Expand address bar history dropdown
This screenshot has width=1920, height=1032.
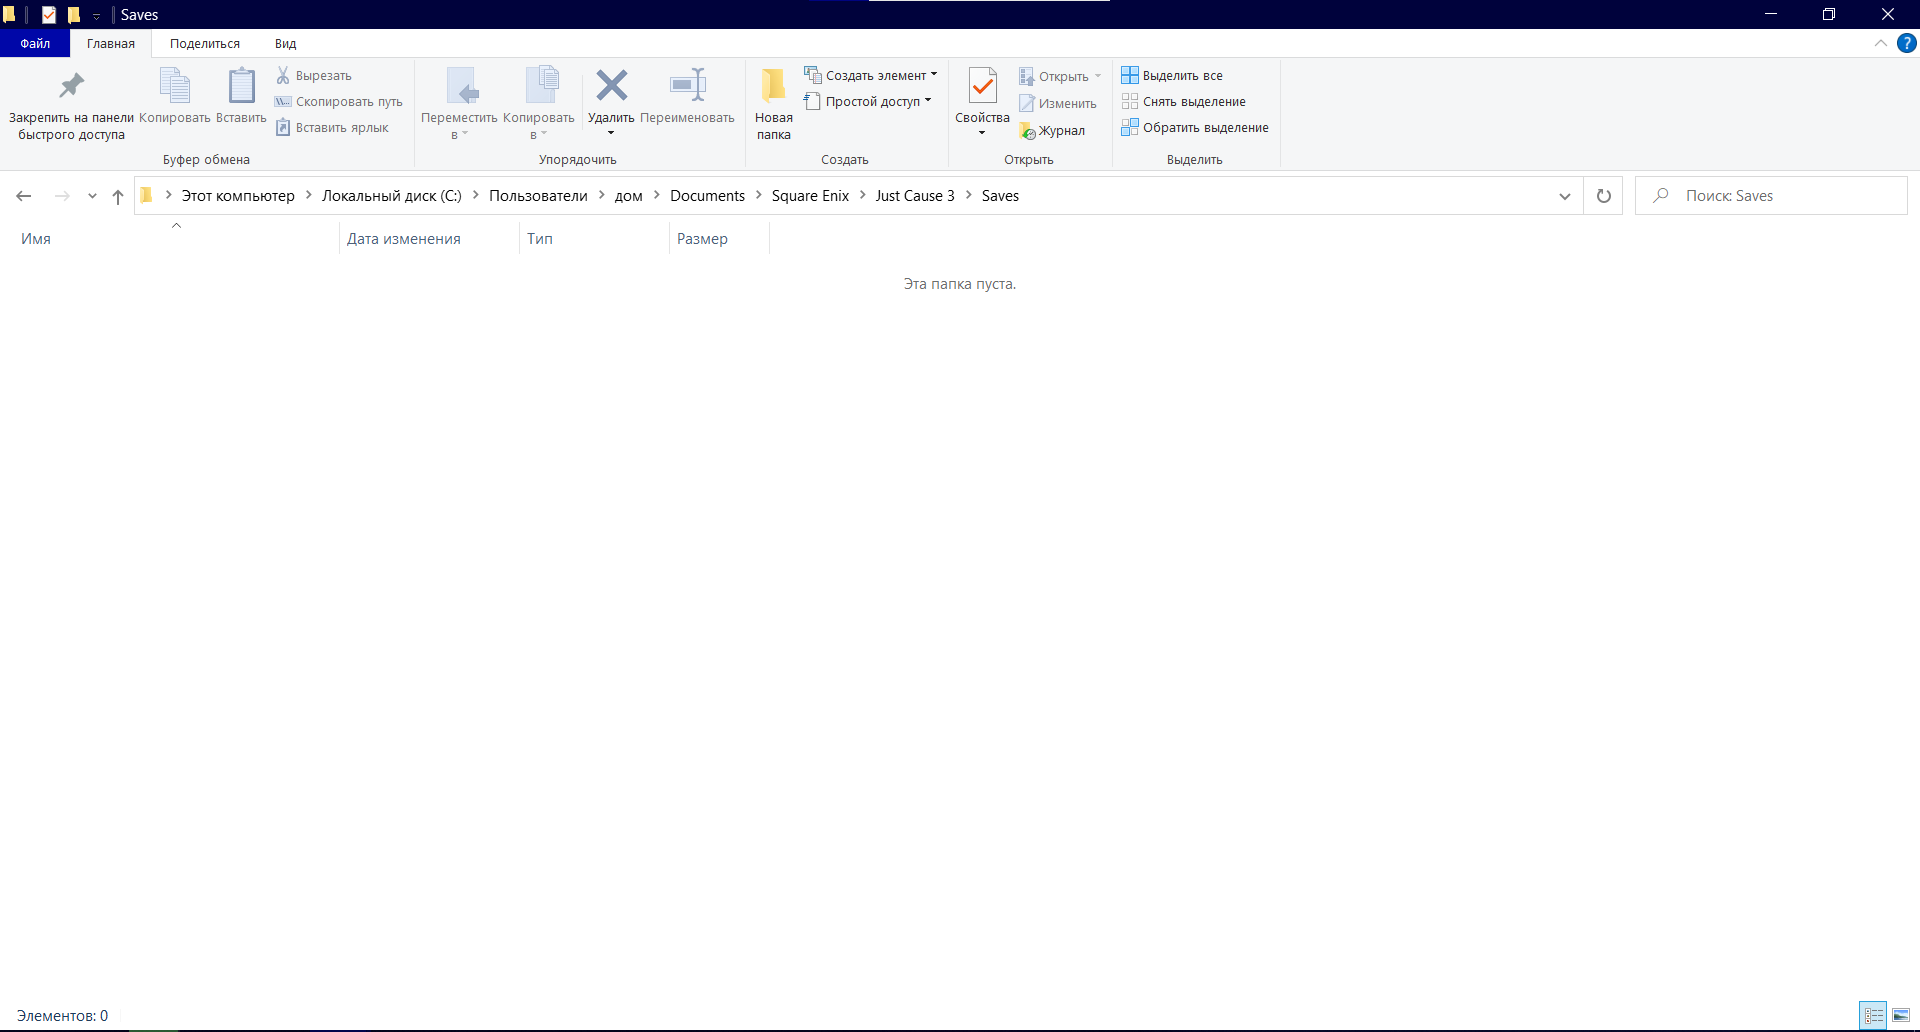1564,196
